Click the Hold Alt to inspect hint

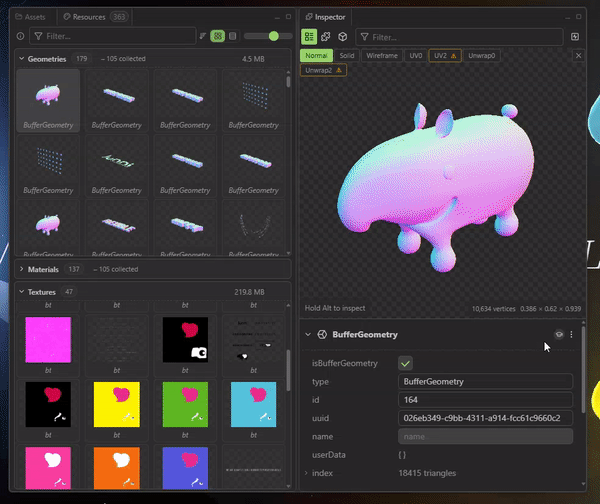click(x=335, y=308)
